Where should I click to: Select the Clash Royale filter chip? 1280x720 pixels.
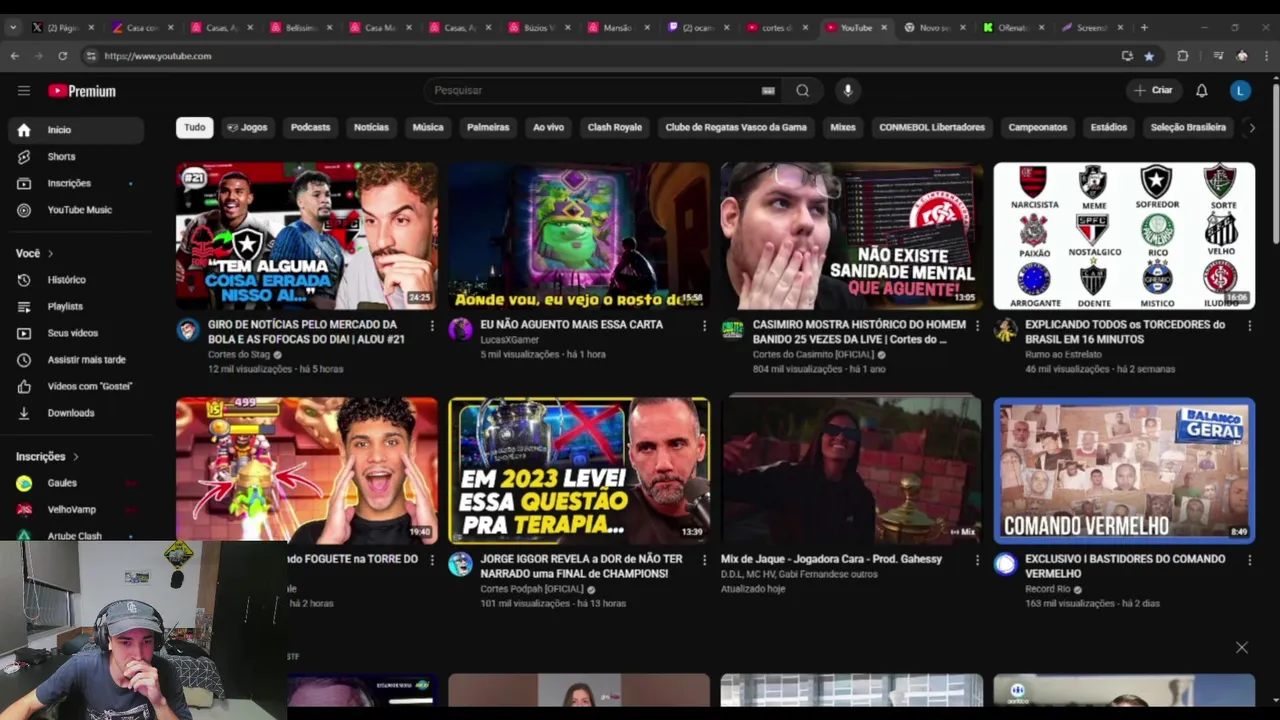tap(615, 128)
